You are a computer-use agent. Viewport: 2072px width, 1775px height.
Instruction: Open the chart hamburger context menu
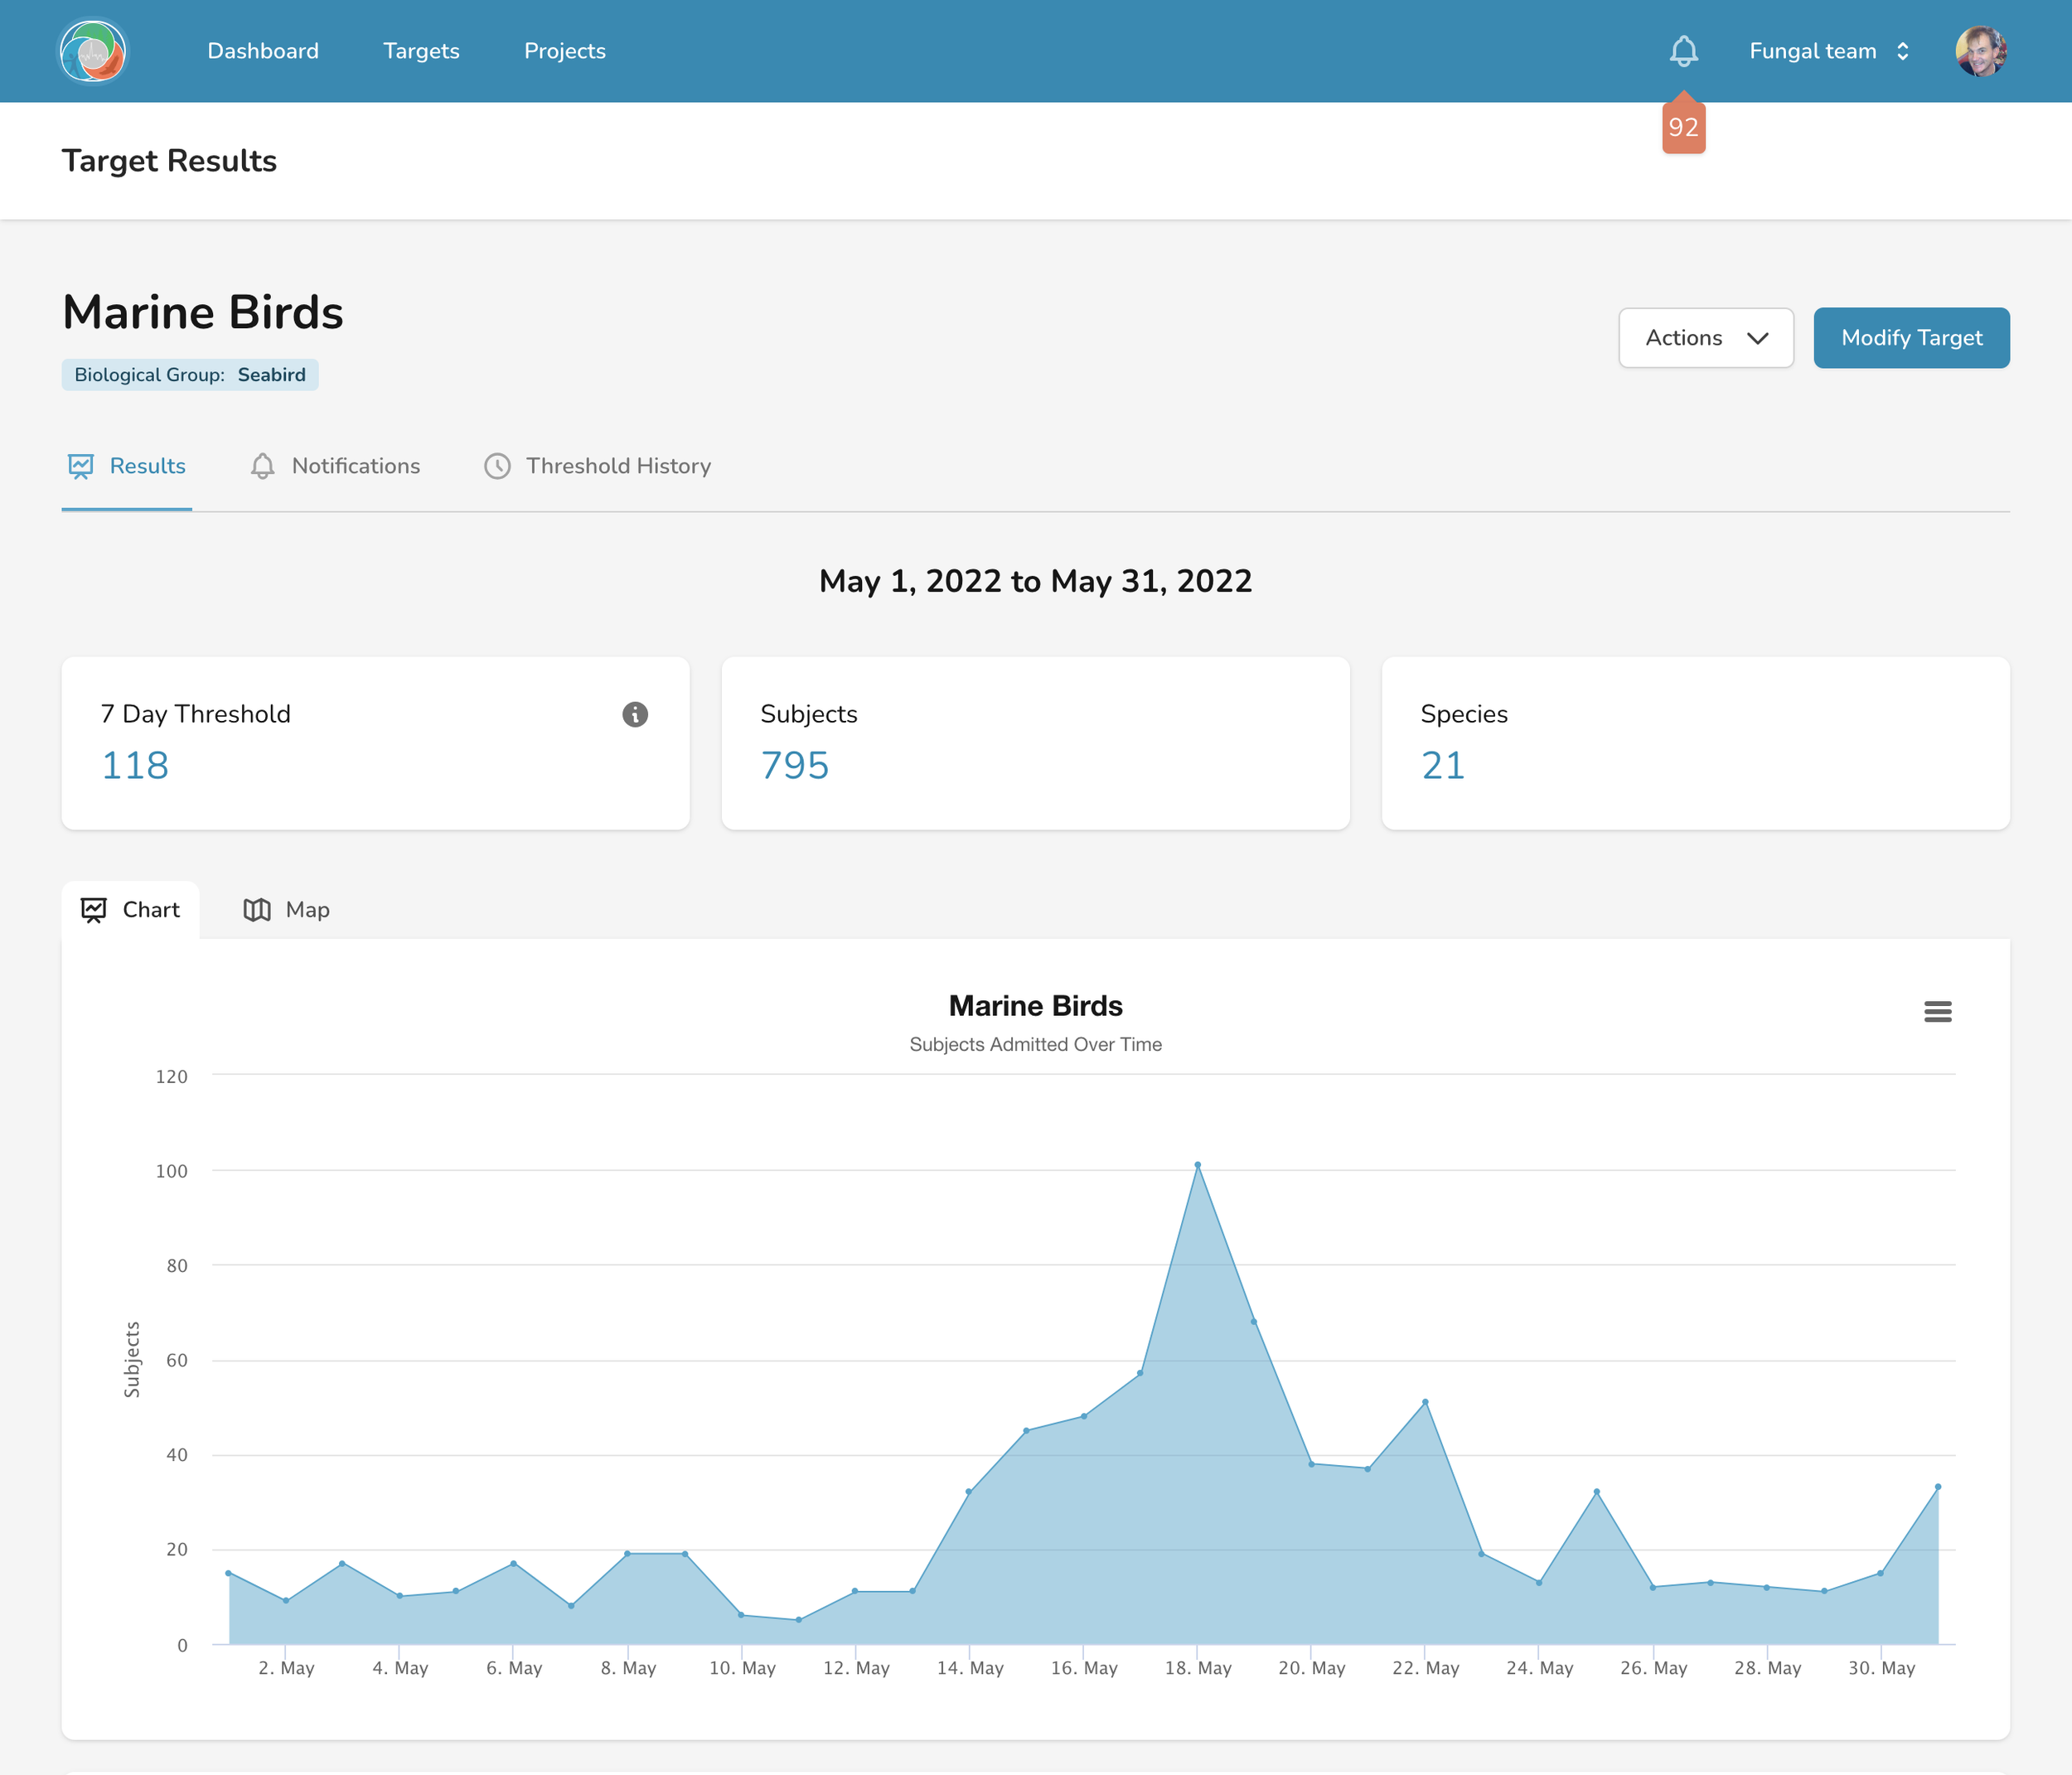1937,1012
